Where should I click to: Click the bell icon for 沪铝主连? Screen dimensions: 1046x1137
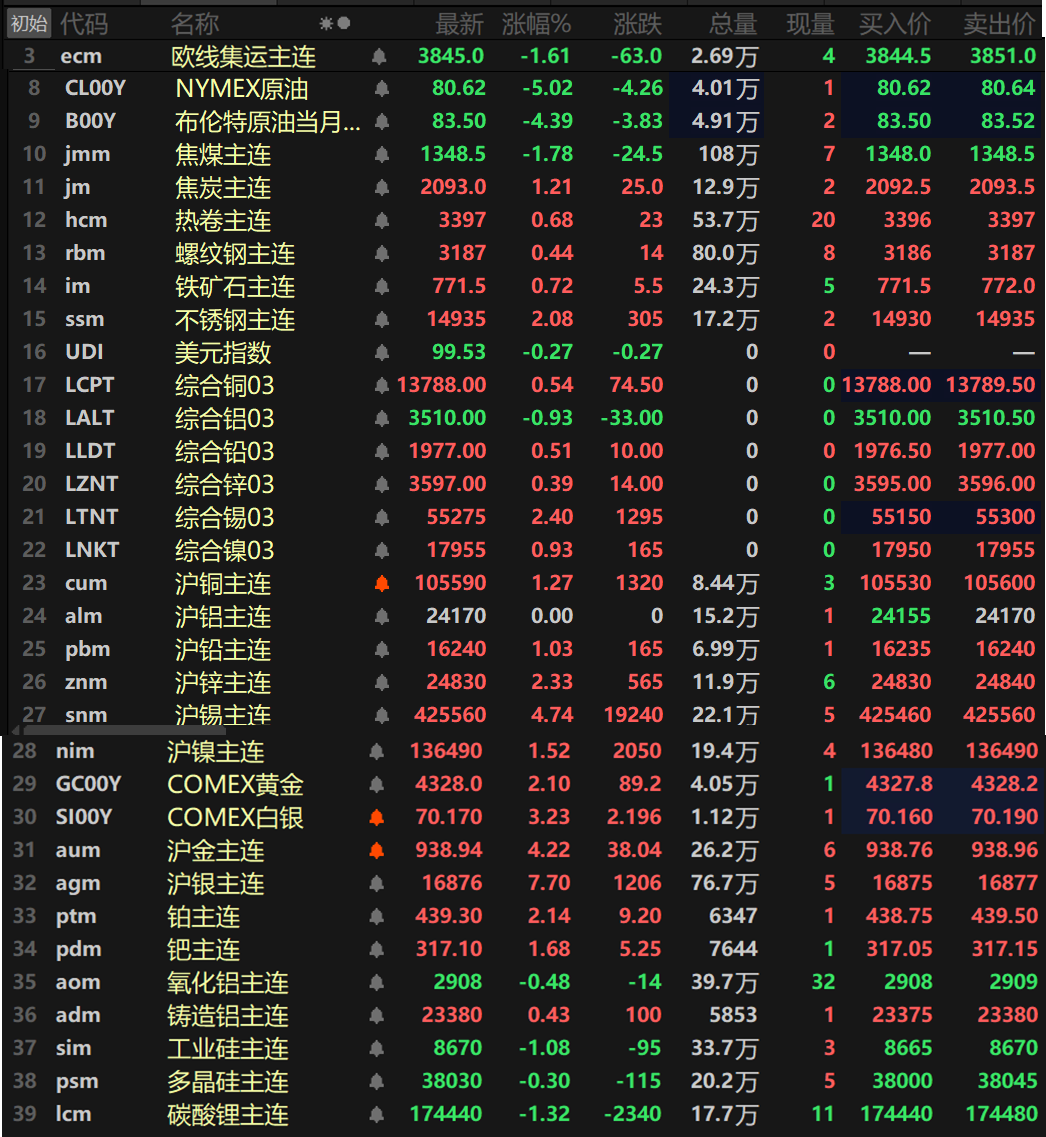(x=382, y=616)
